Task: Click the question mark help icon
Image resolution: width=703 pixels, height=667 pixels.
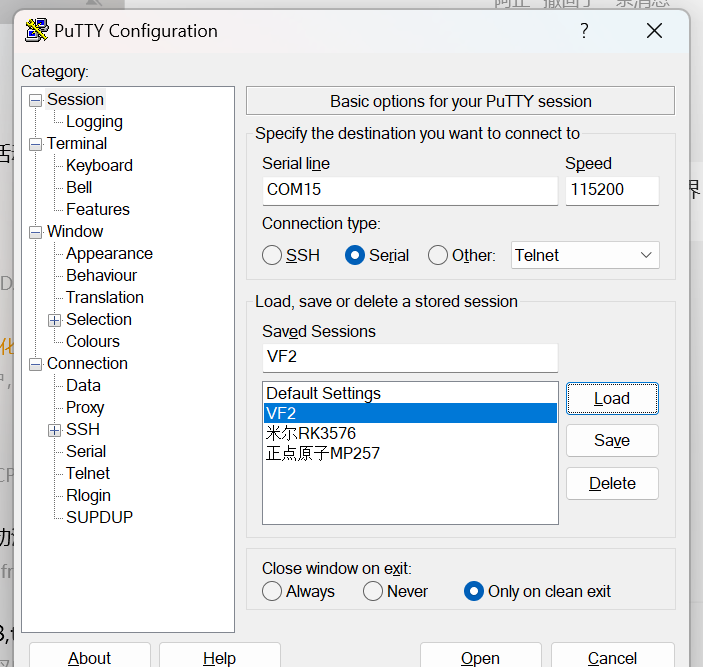Action: click(x=584, y=31)
